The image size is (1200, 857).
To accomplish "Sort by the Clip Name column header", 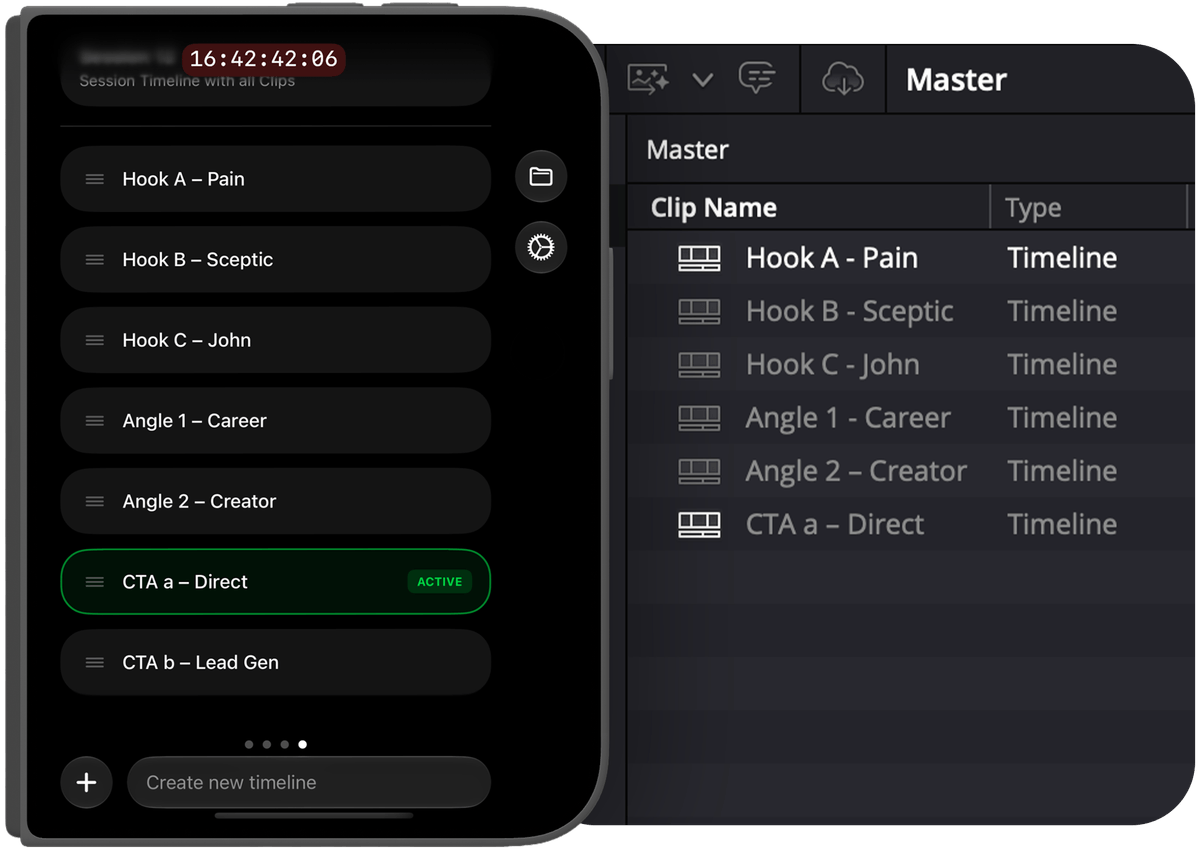I will point(714,208).
